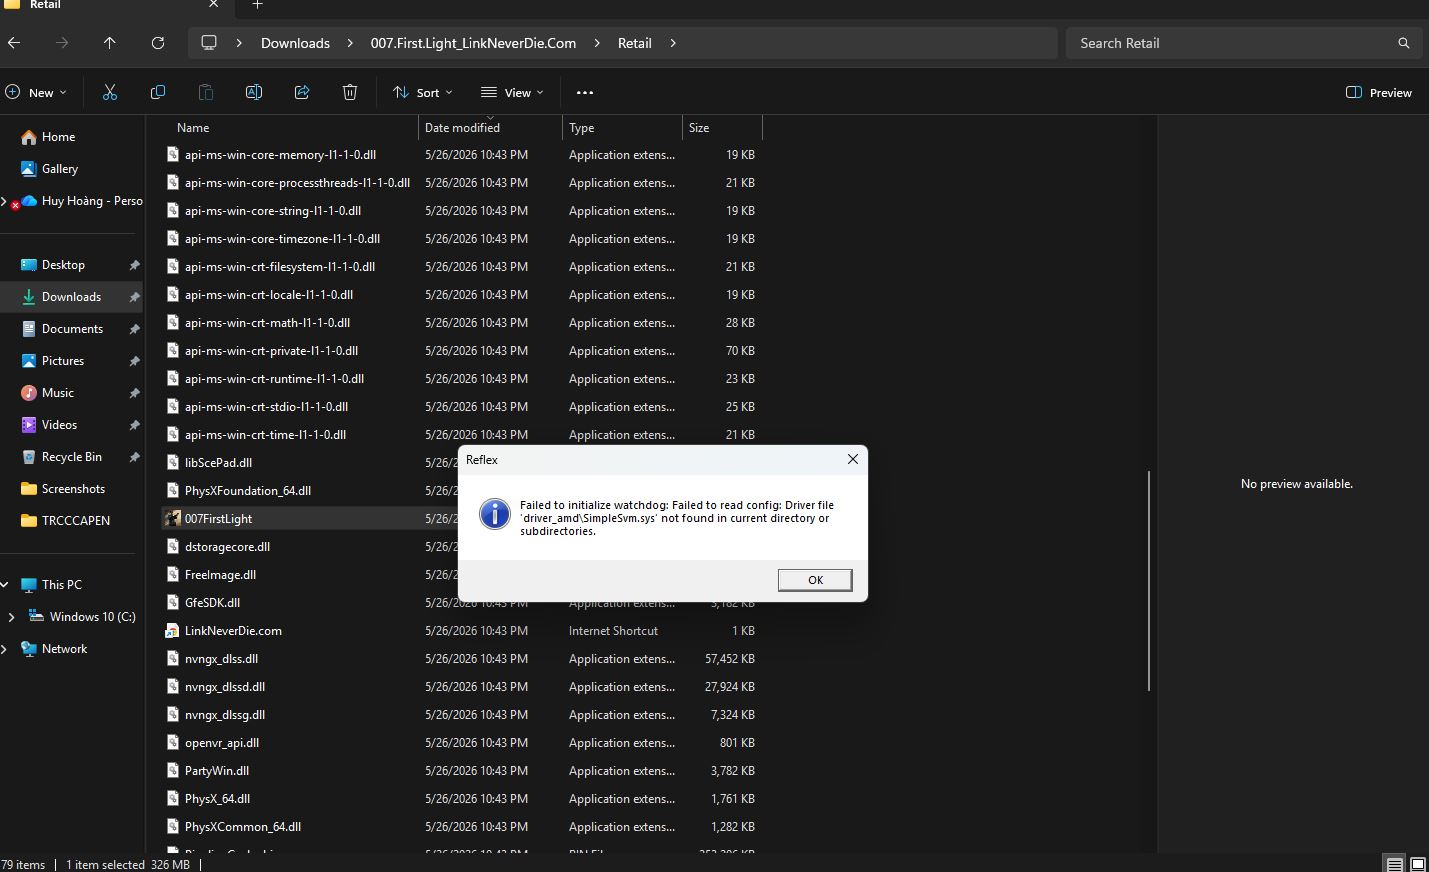Switch to large icons view in status bar

(x=1417, y=864)
